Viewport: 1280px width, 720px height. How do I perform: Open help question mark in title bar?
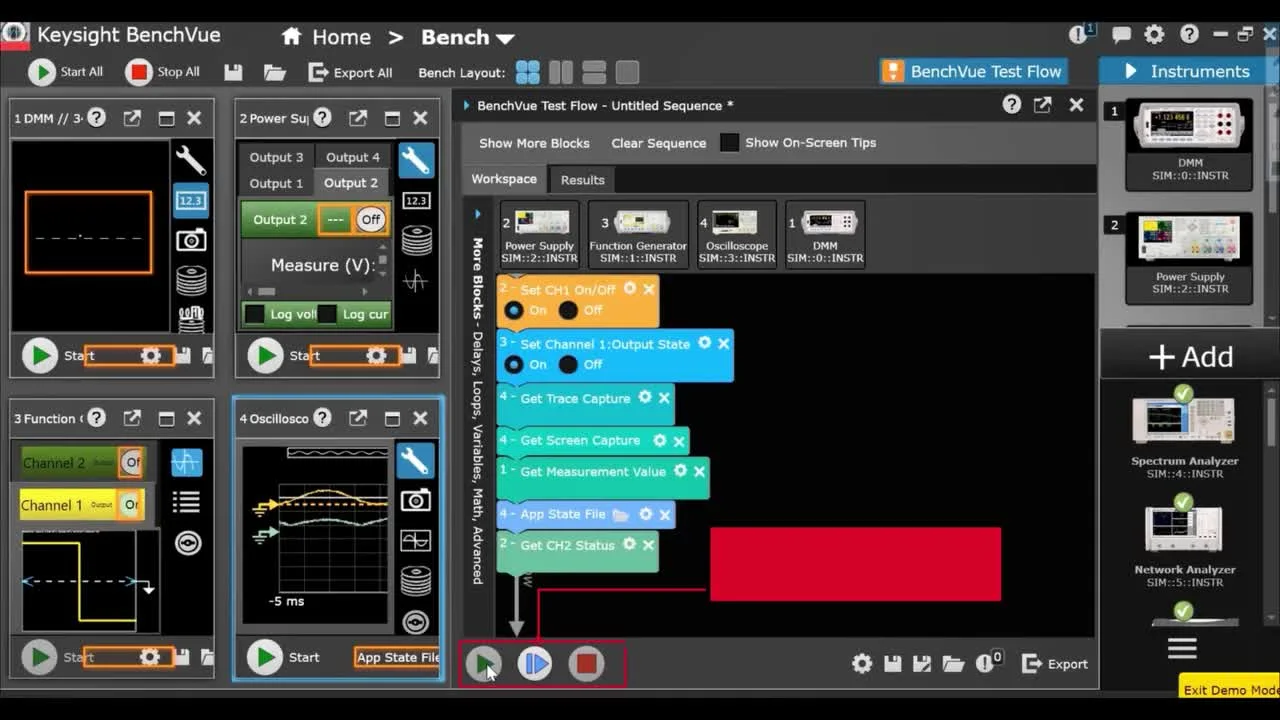coord(1189,34)
